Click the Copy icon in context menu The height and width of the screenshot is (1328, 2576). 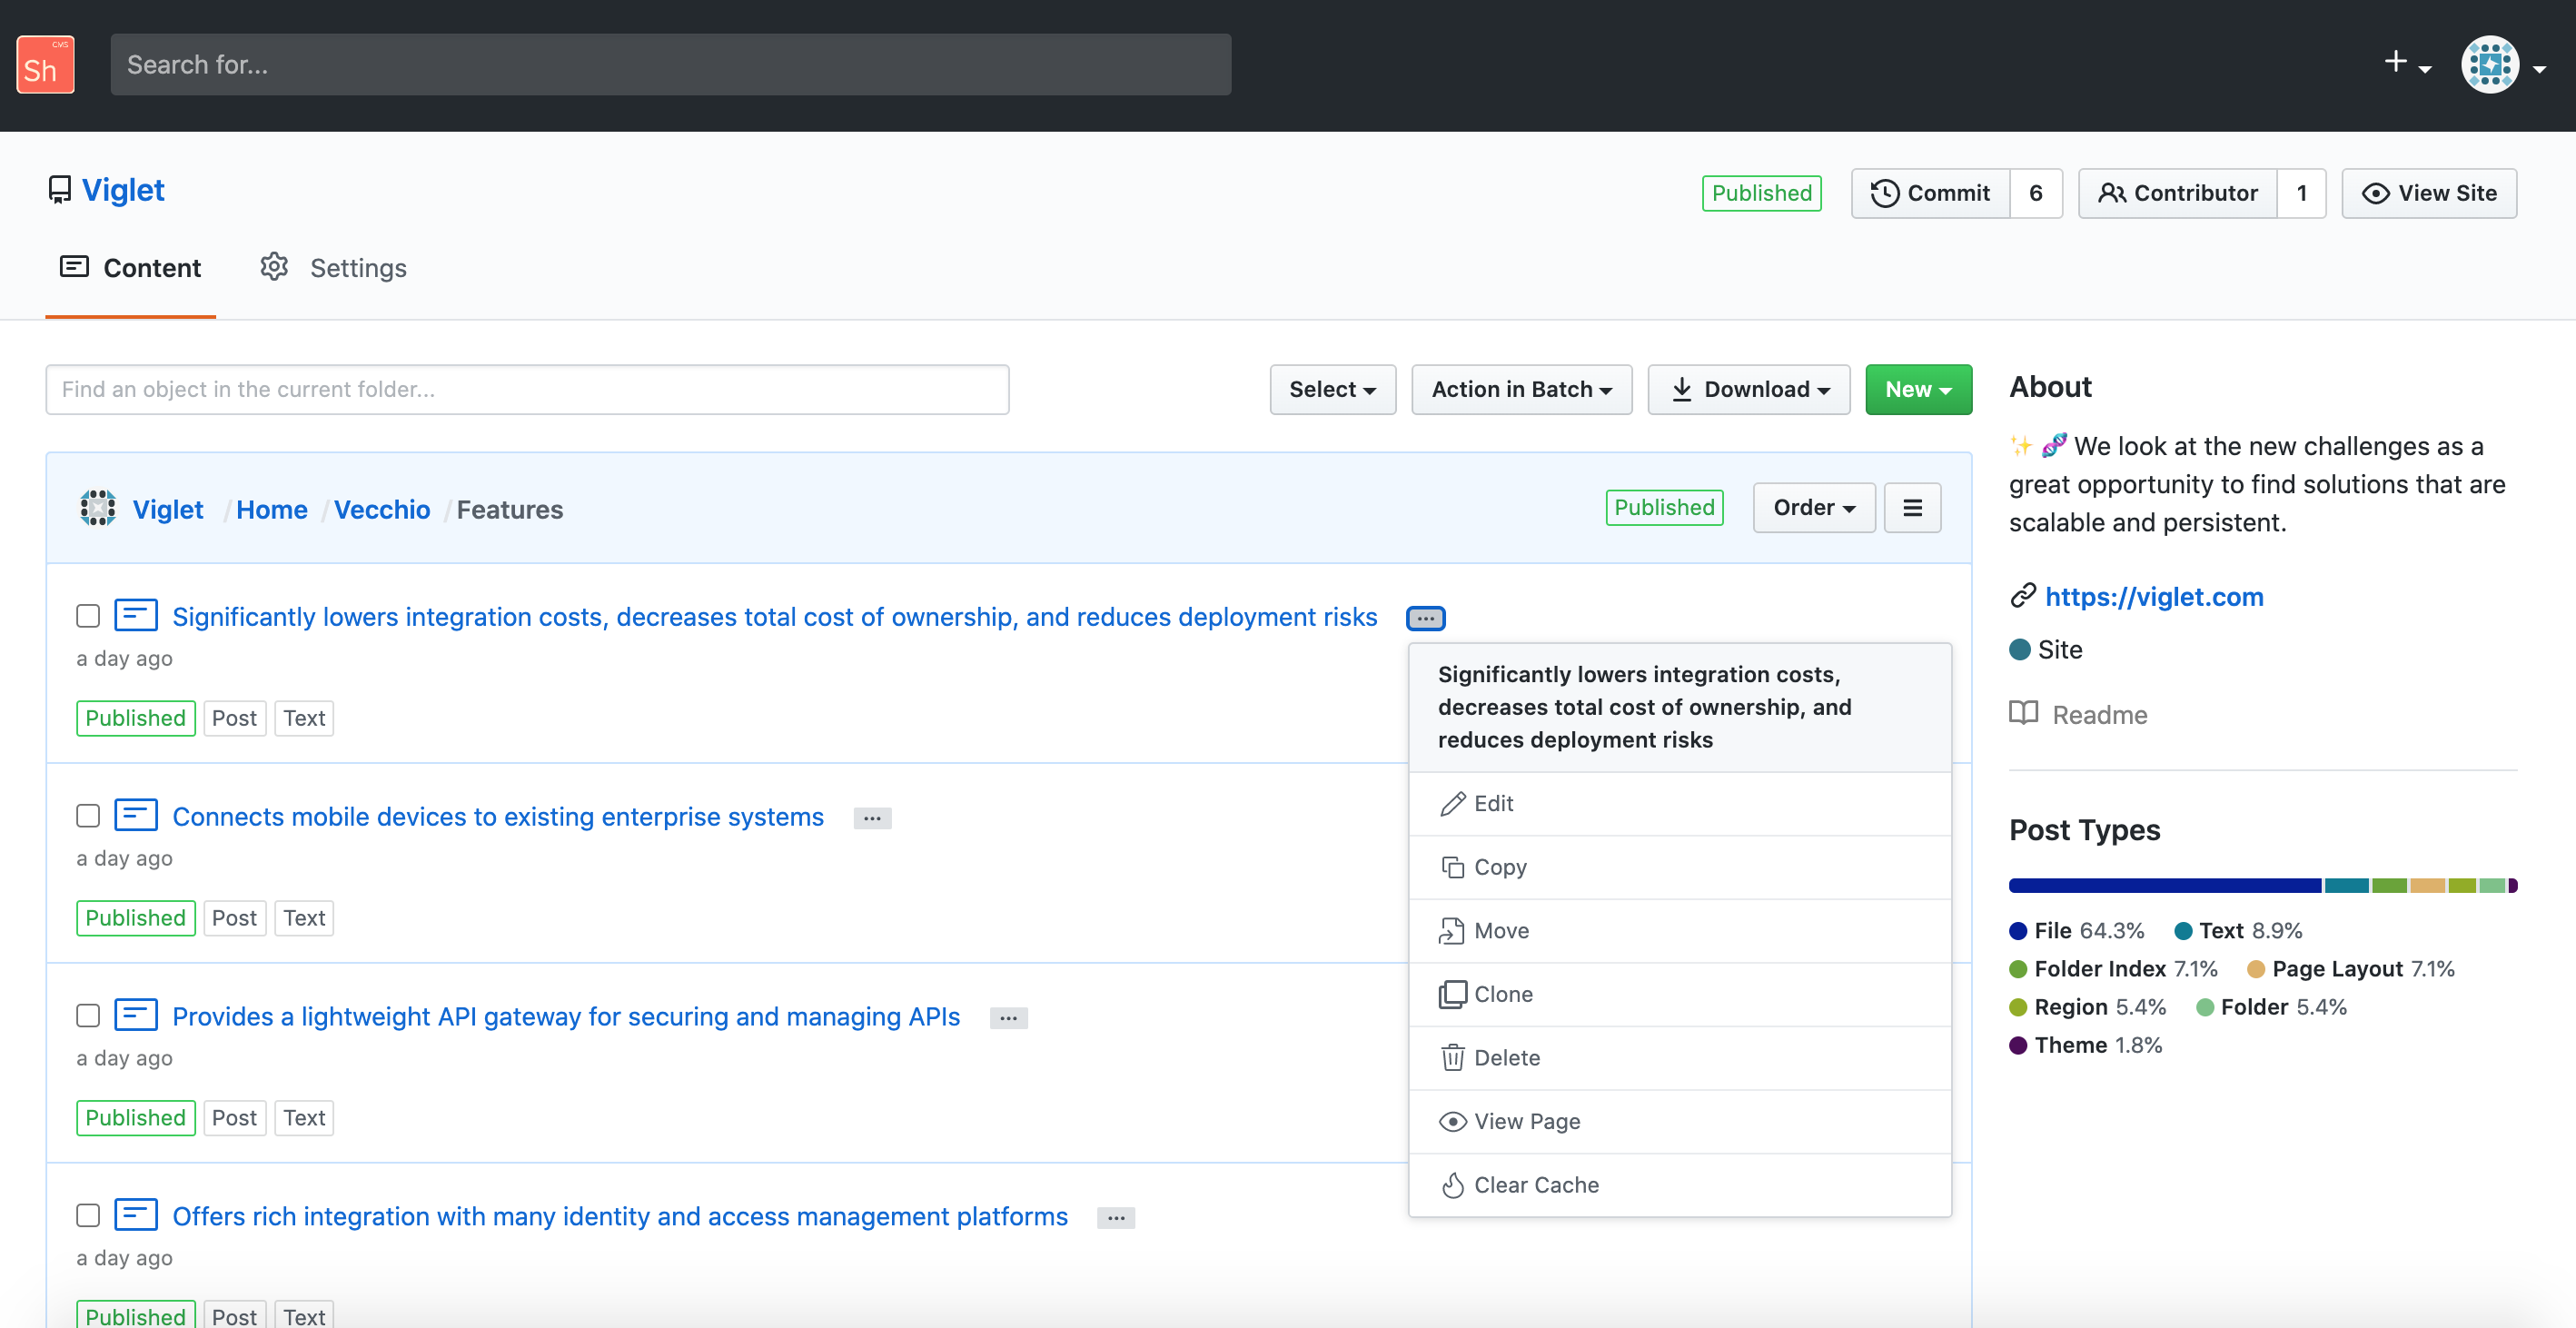click(x=1452, y=867)
